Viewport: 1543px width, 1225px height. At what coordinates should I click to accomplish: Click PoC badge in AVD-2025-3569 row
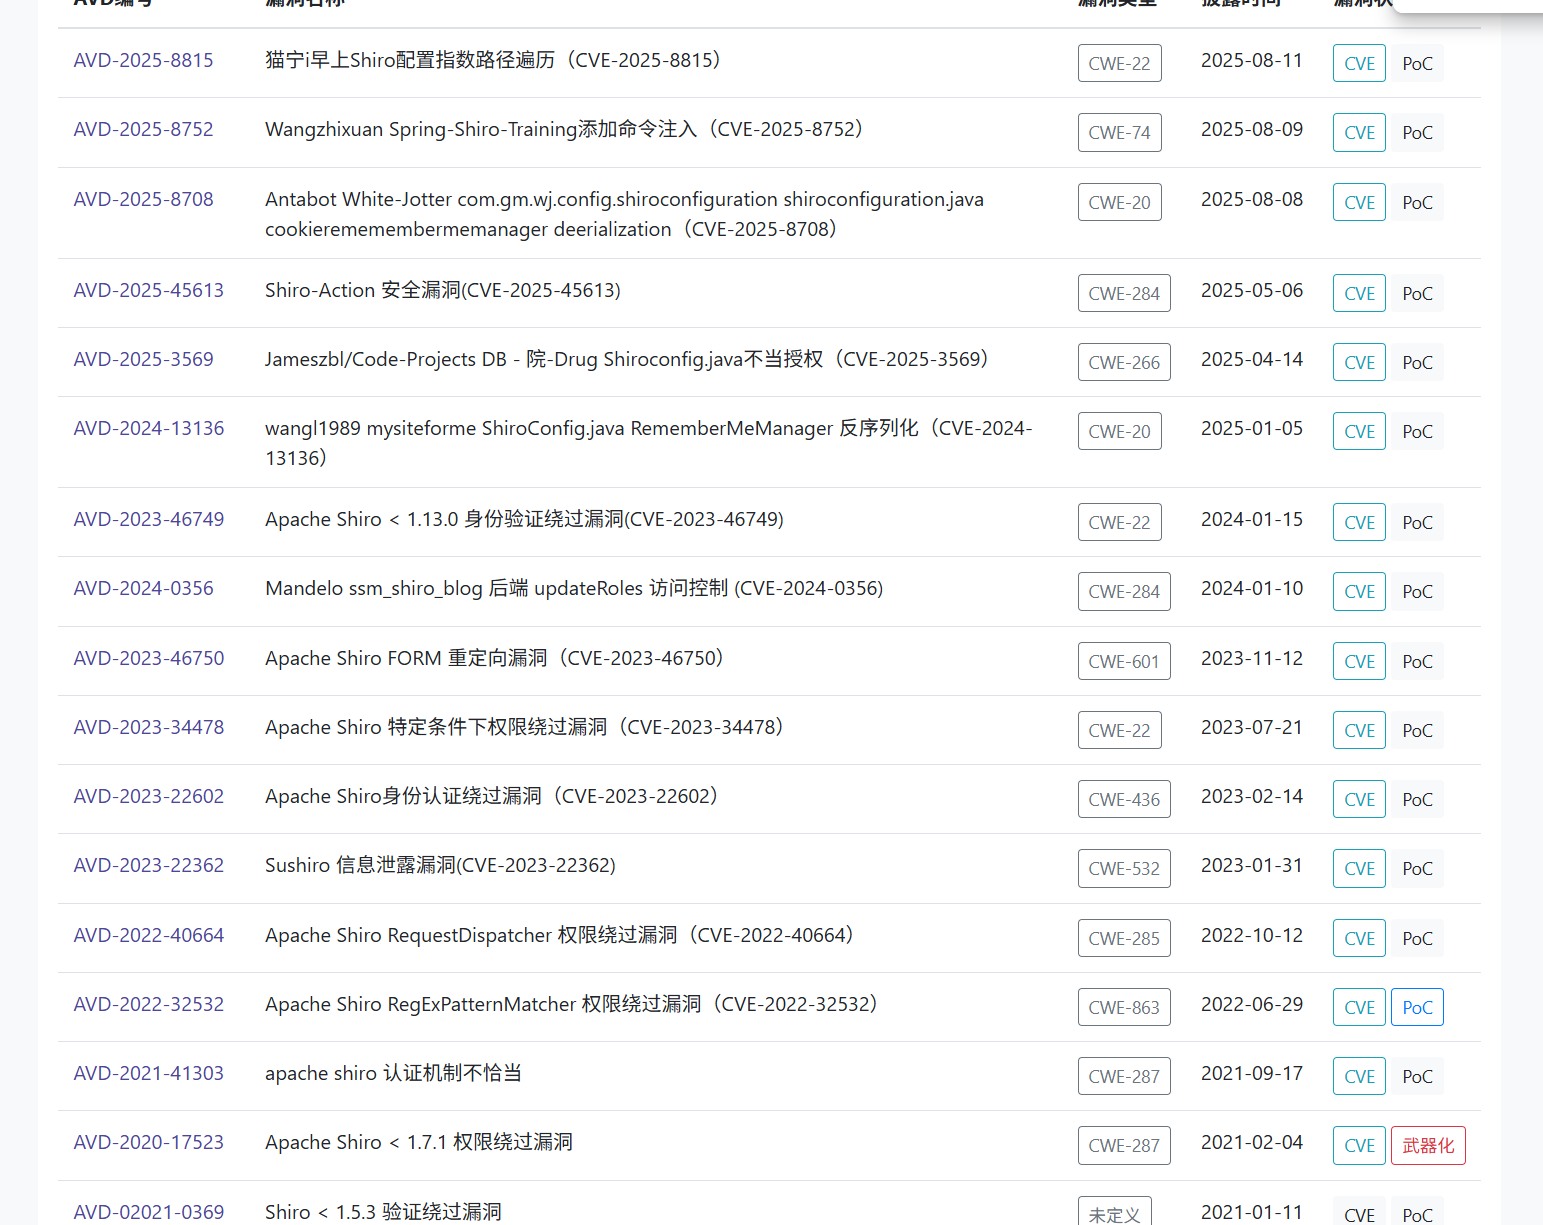(x=1417, y=362)
